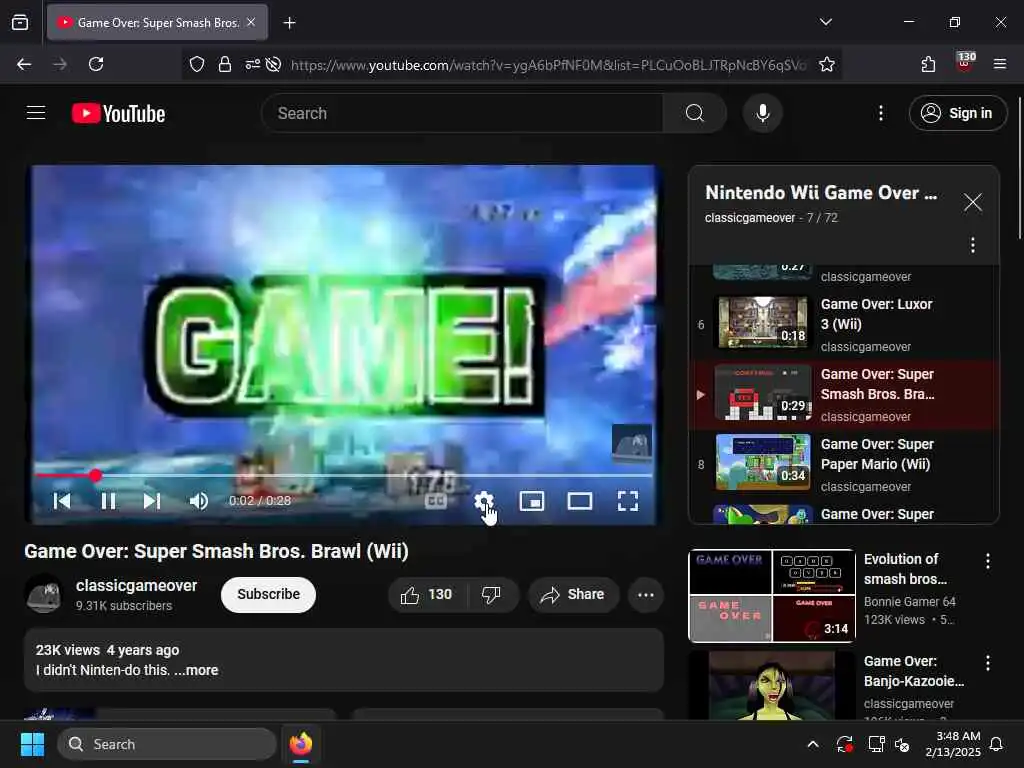Viewport: 1024px width, 768px height.
Task: Go back in the browser
Action: pos(24,64)
